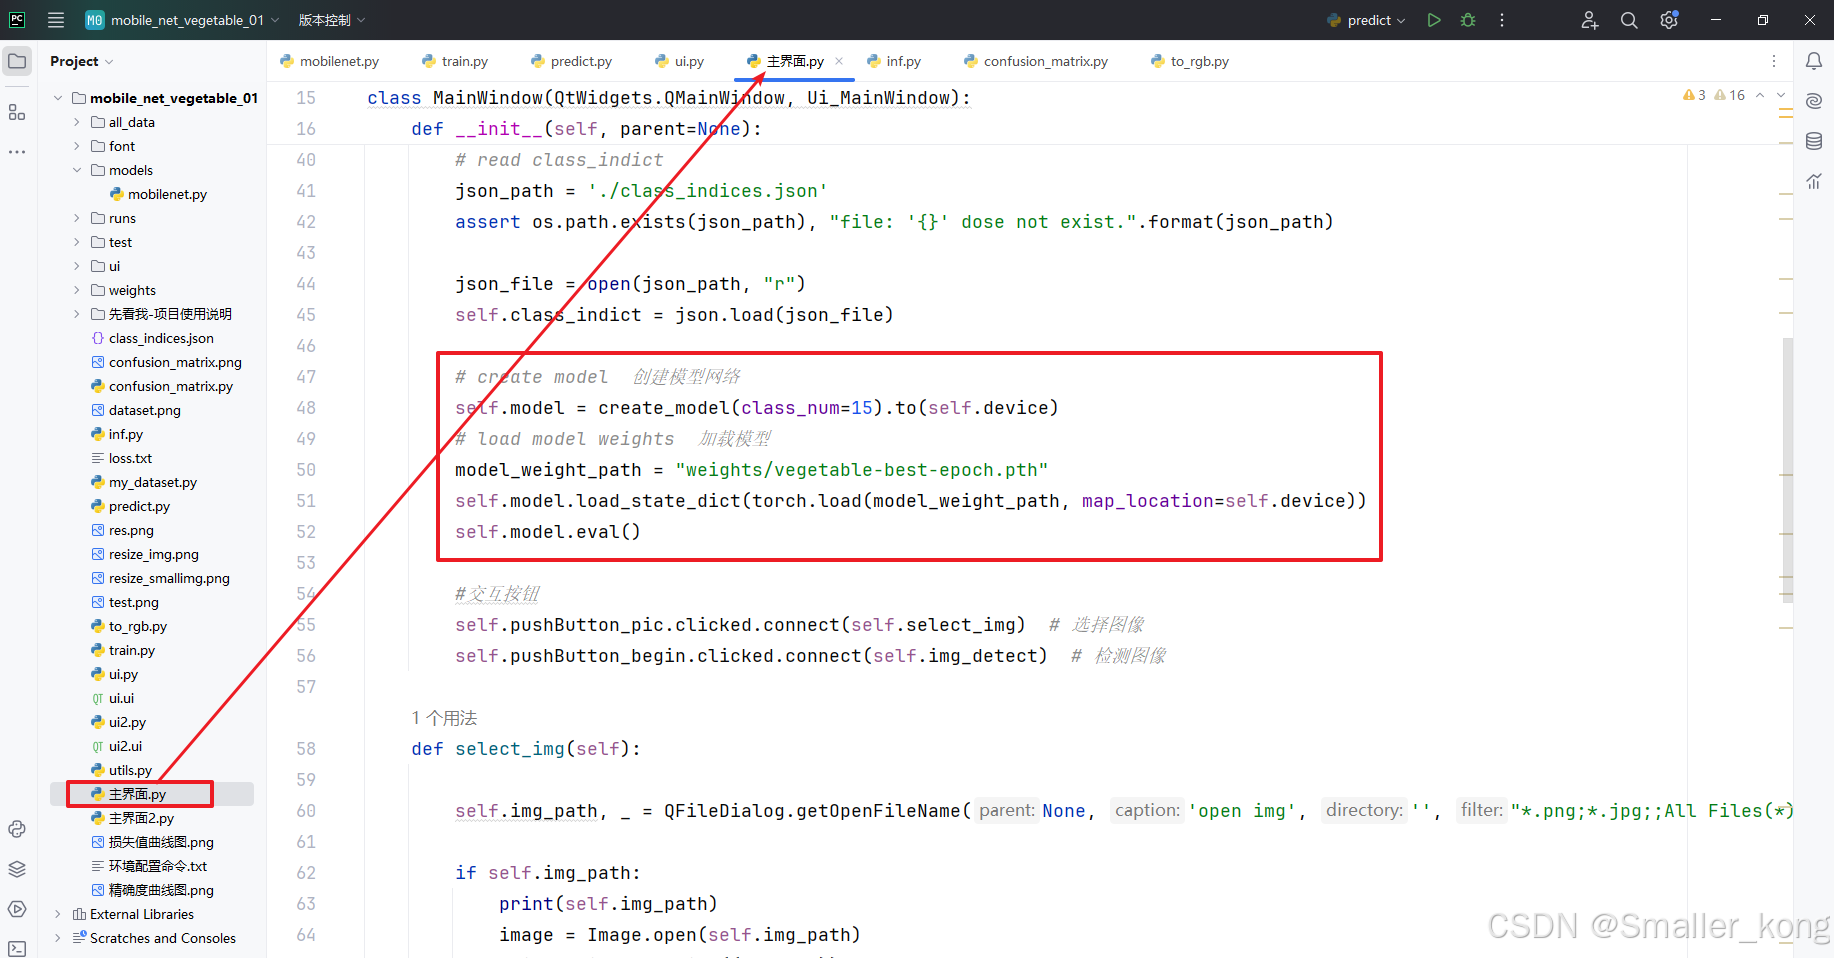Open more run actions menu
The image size is (1834, 958).
tap(1502, 20)
